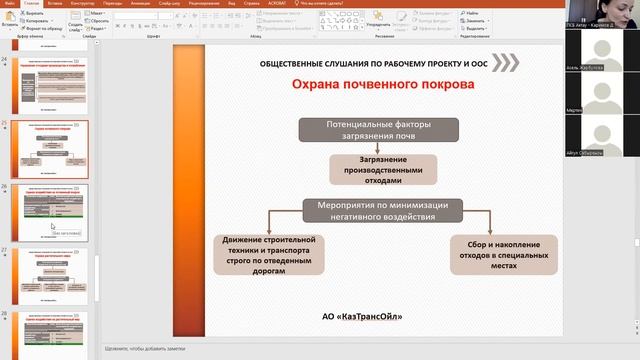Image resolution: width=640 pixels, height=360 pixels.
Task: Select 'Загрязнение производственными отходами' box
Action: (383, 169)
